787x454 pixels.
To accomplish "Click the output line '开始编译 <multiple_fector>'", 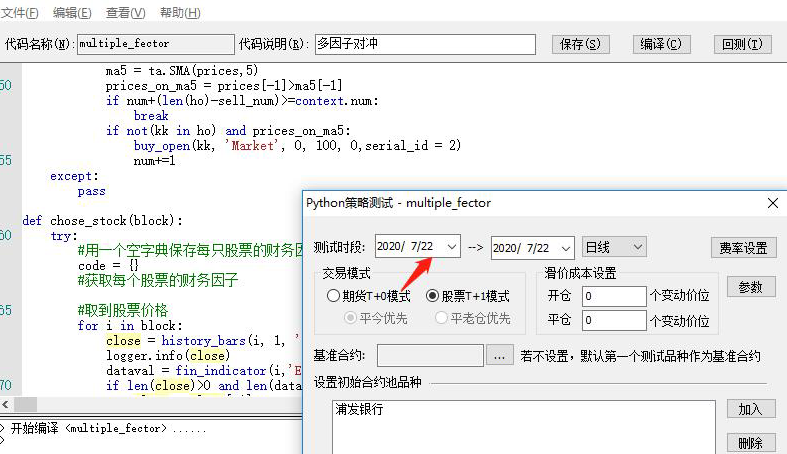I will pos(108,428).
